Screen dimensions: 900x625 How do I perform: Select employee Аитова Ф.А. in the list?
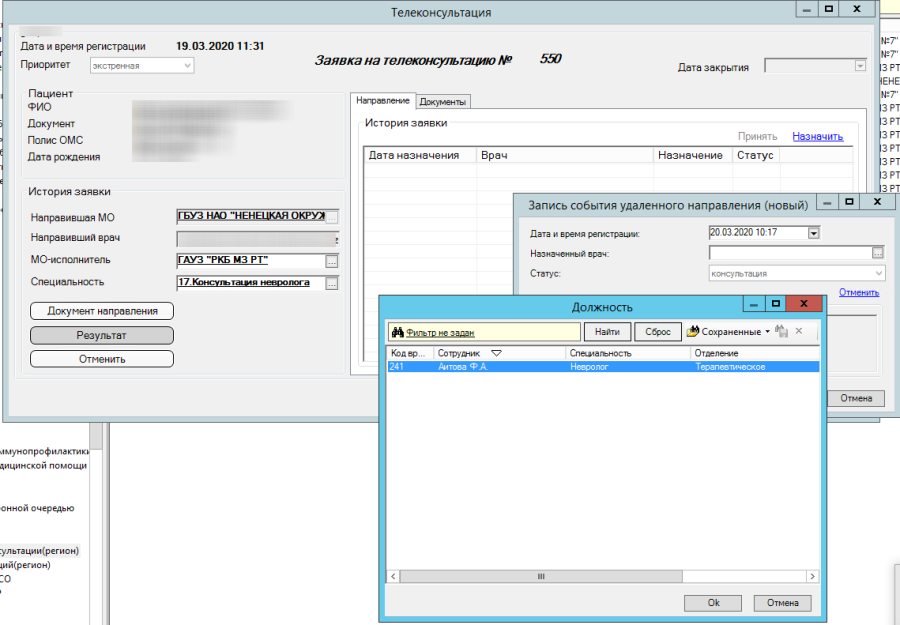click(463, 367)
